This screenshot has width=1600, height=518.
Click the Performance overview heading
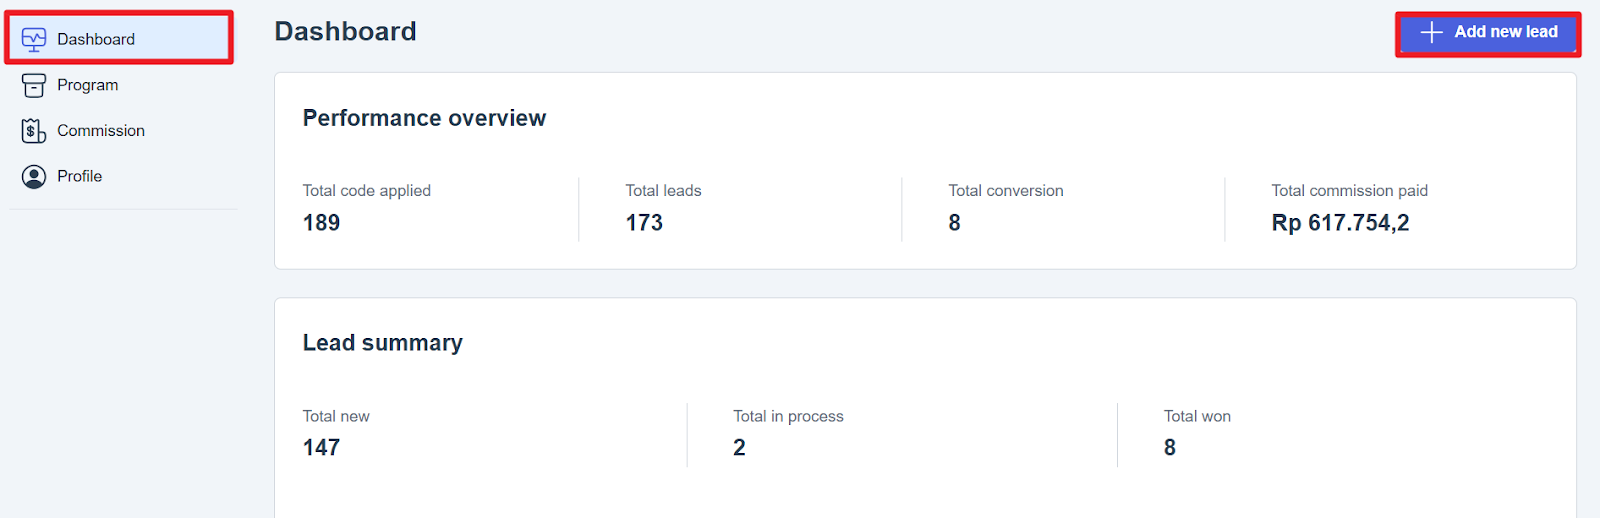(424, 118)
